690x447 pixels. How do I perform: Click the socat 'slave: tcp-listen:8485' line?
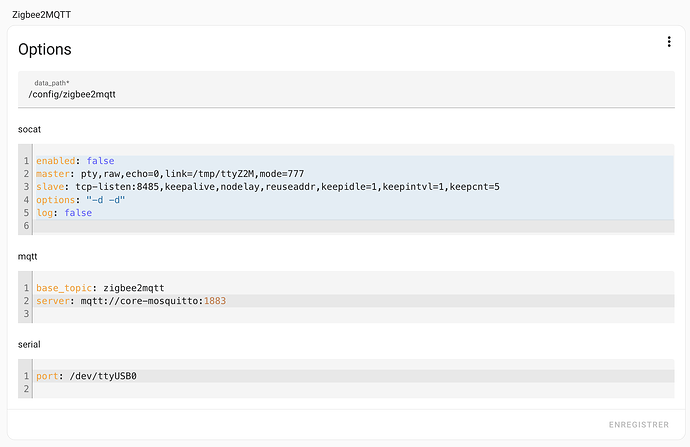tap(354, 187)
